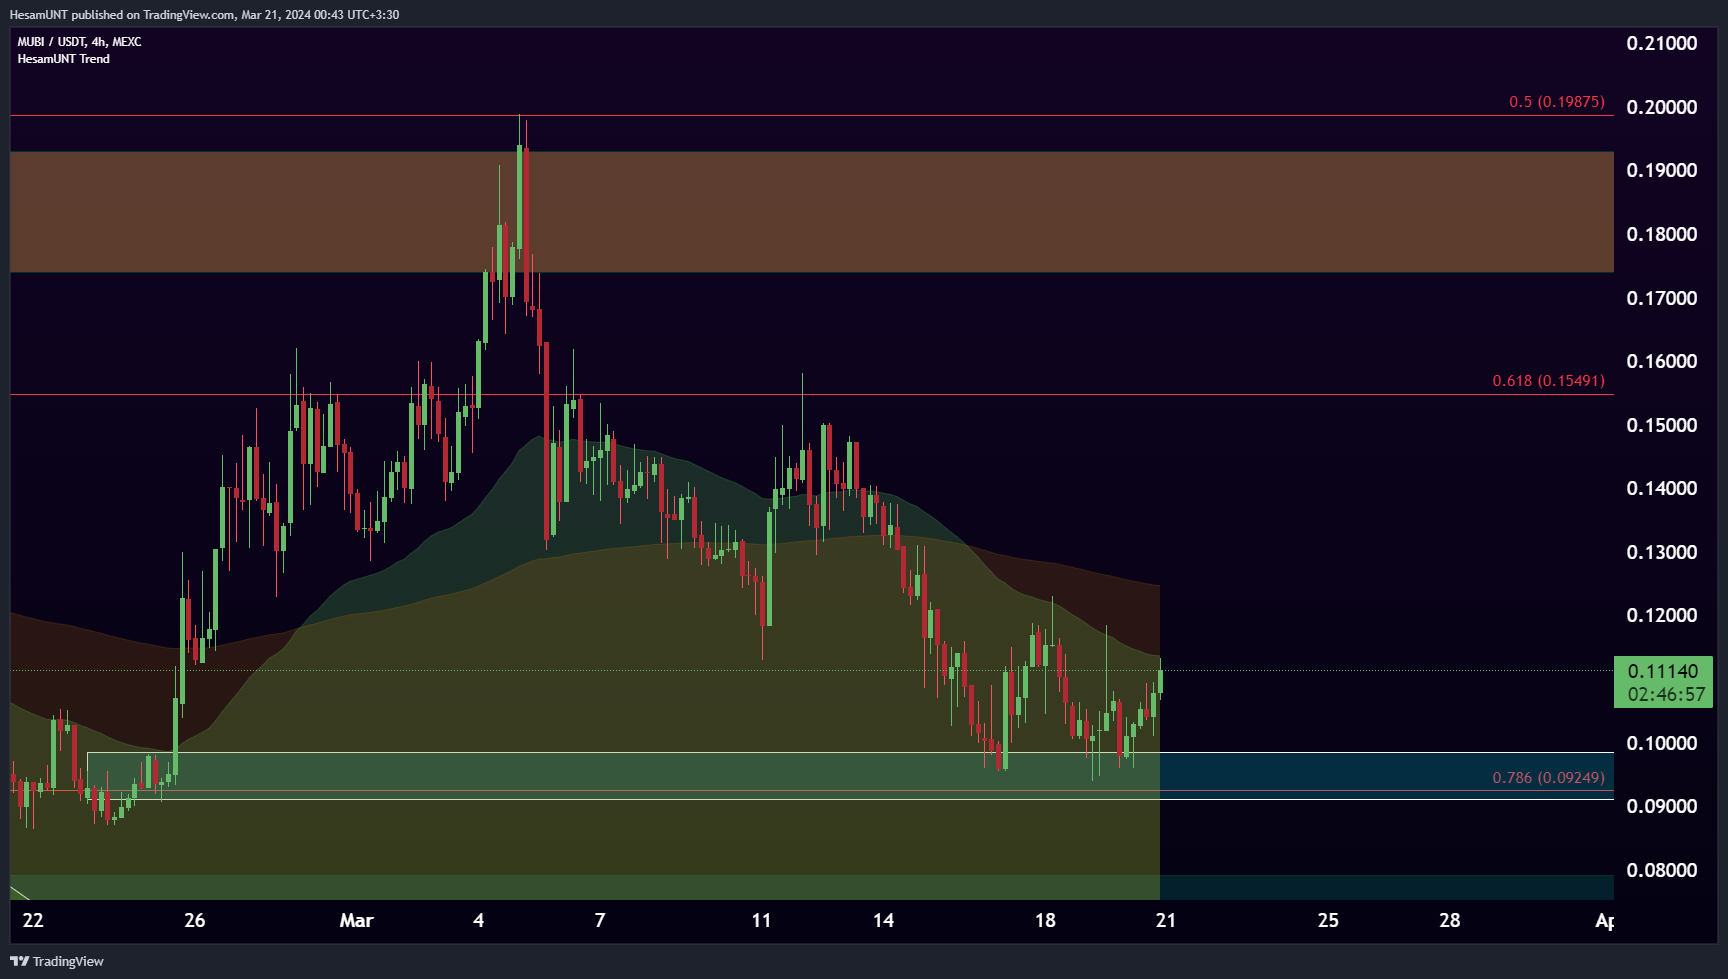Click the TradingView logo icon at the bottom

click(x=19, y=961)
